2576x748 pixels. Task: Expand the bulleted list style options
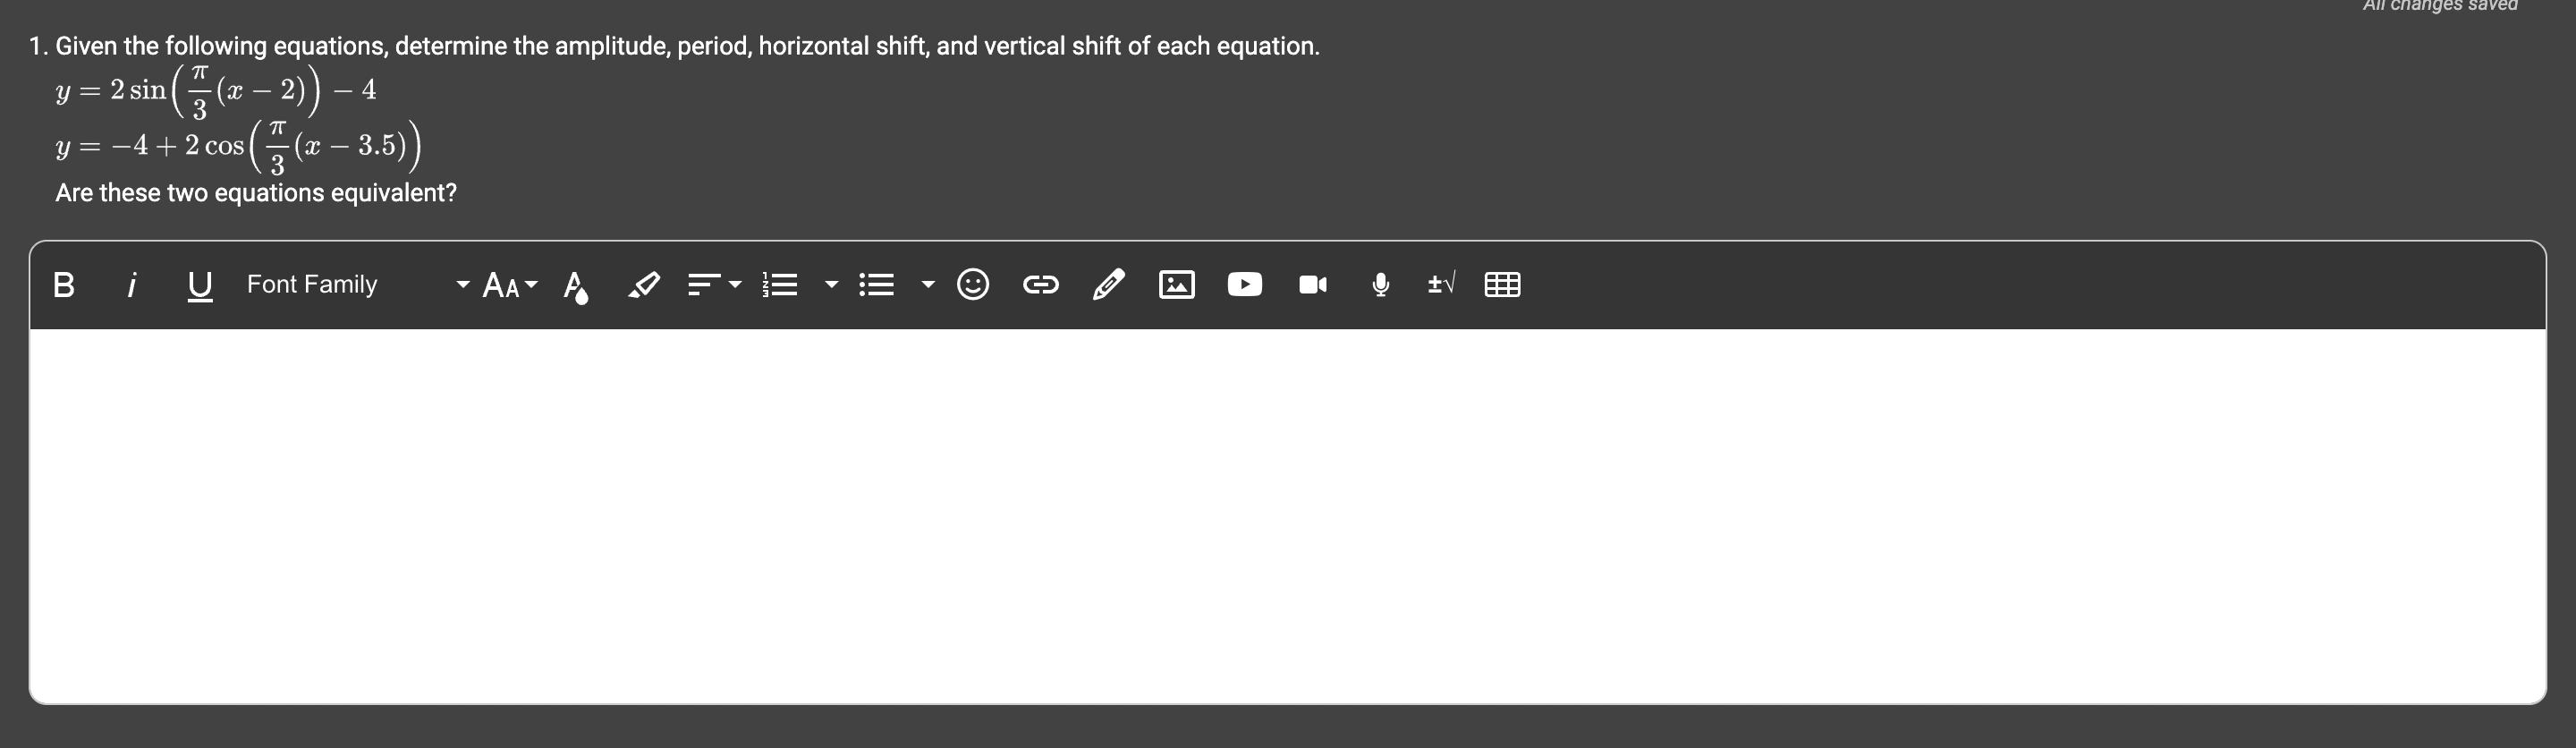click(928, 285)
